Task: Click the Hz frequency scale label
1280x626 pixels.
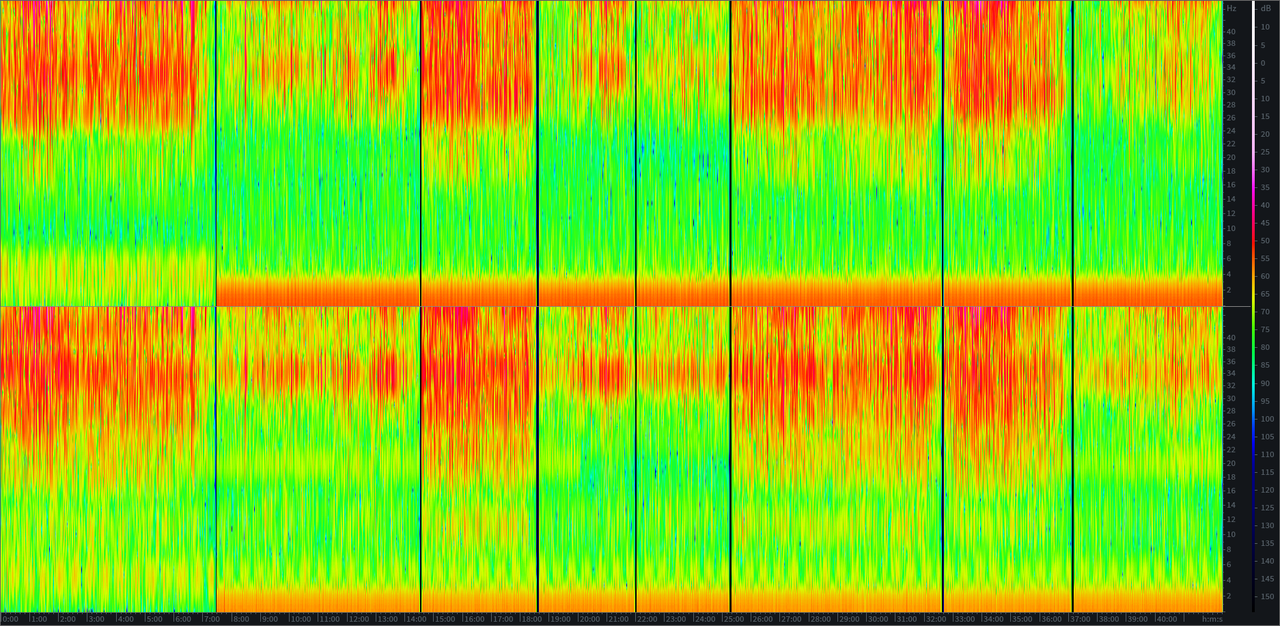Action: point(1232,8)
